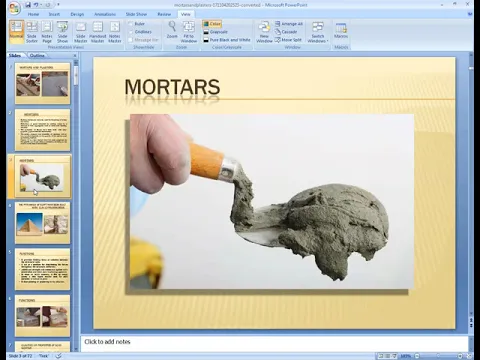Save via the quick access toolbar icon
The image size is (480, 360).
click(28, 5)
